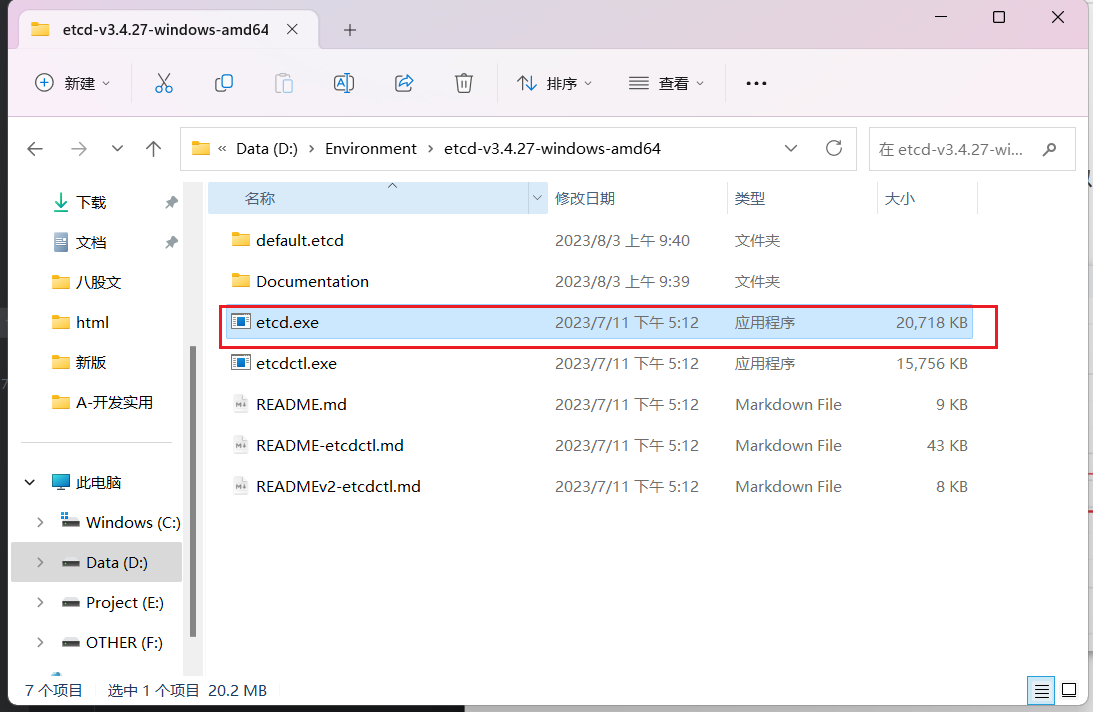Open recent locations dropdown chevron
Viewport: 1093px width, 712px height.
[x=117, y=149]
